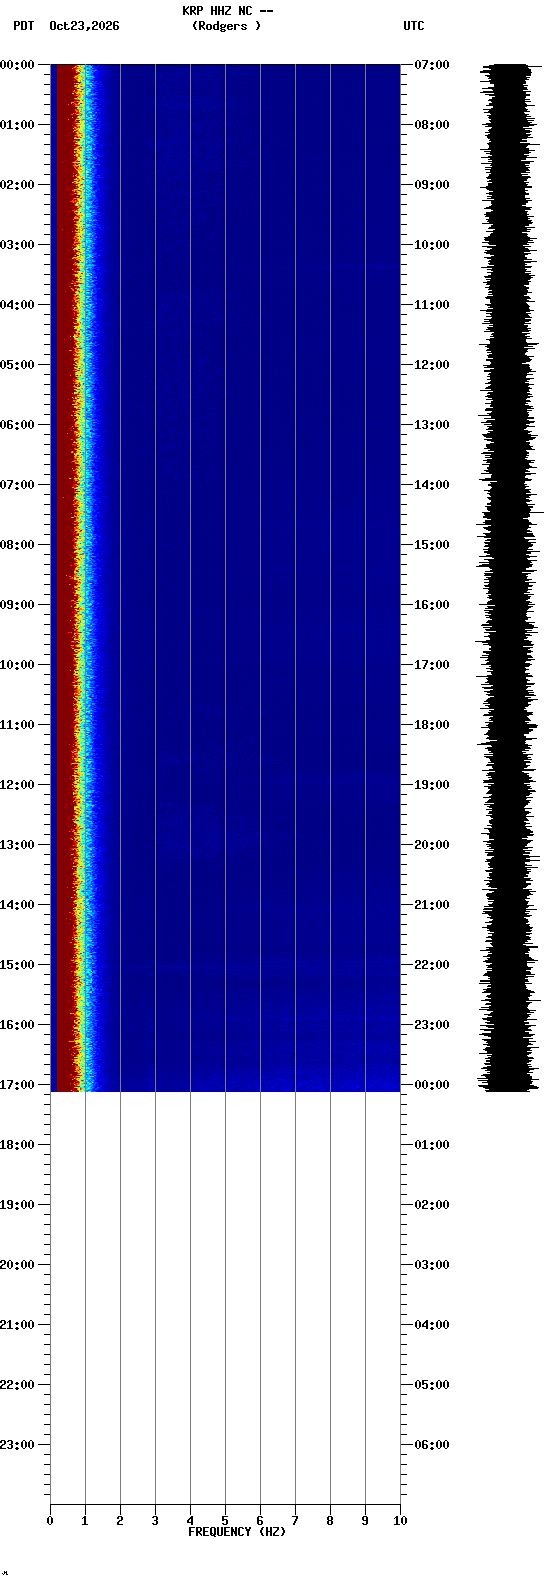Click the PDT '22:00' time label
Image resolution: width=552 pixels, height=1584 pixels.
[x=17, y=1385]
